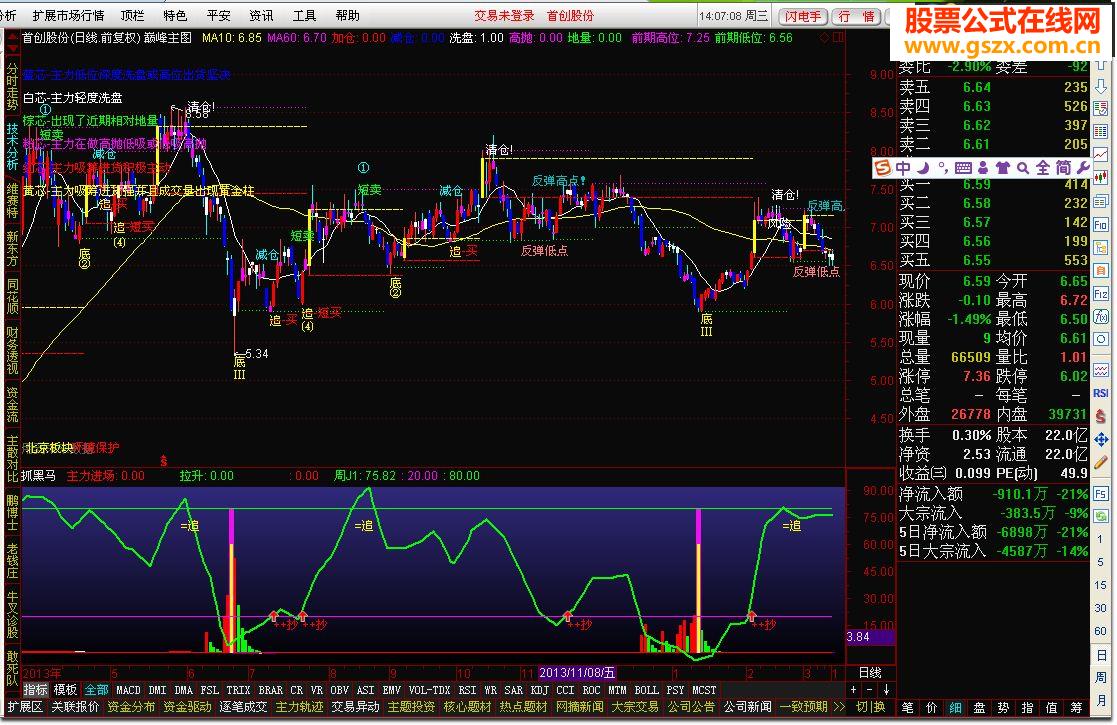The height and width of the screenshot is (725, 1117).
Task: Open the 扩展市场行情 menu
Action: (68, 15)
